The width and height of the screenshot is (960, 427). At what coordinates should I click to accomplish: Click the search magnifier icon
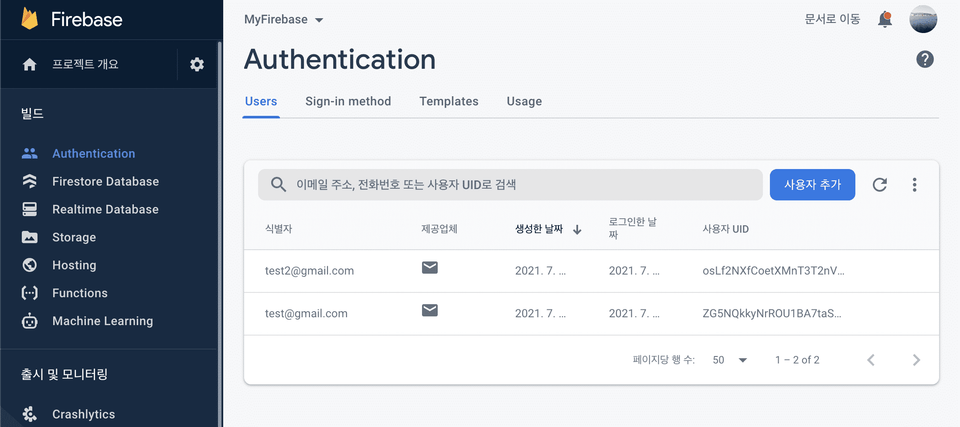pyautogui.click(x=279, y=184)
